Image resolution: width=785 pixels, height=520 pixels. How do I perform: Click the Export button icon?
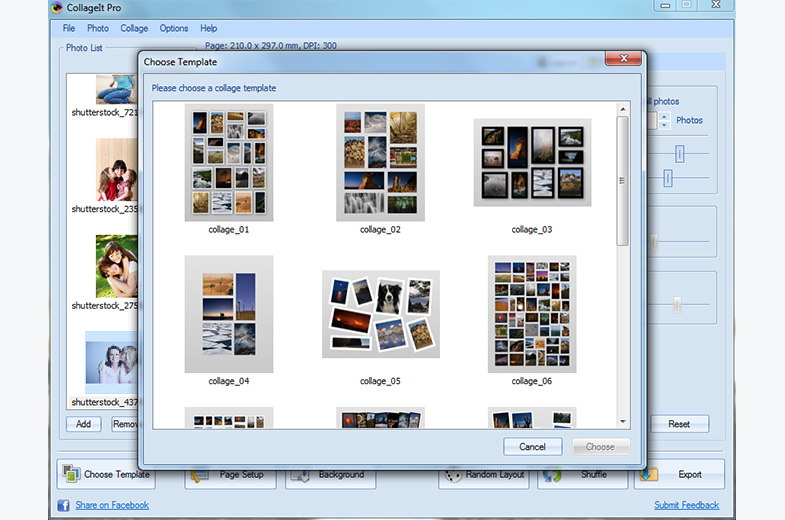(x=648, y=475)
